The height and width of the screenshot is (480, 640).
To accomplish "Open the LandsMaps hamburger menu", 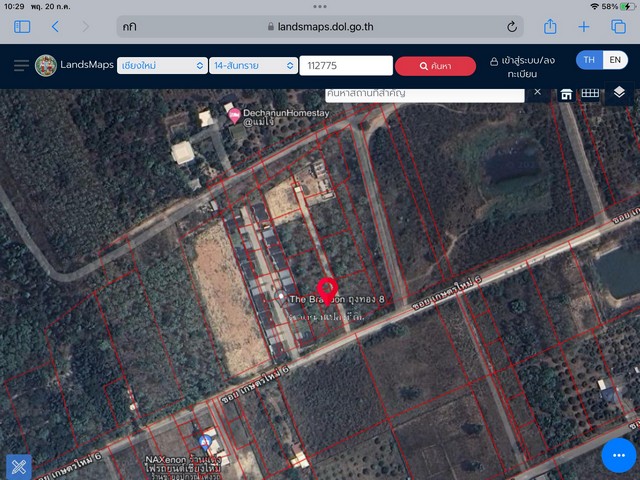I will [21, 65].
